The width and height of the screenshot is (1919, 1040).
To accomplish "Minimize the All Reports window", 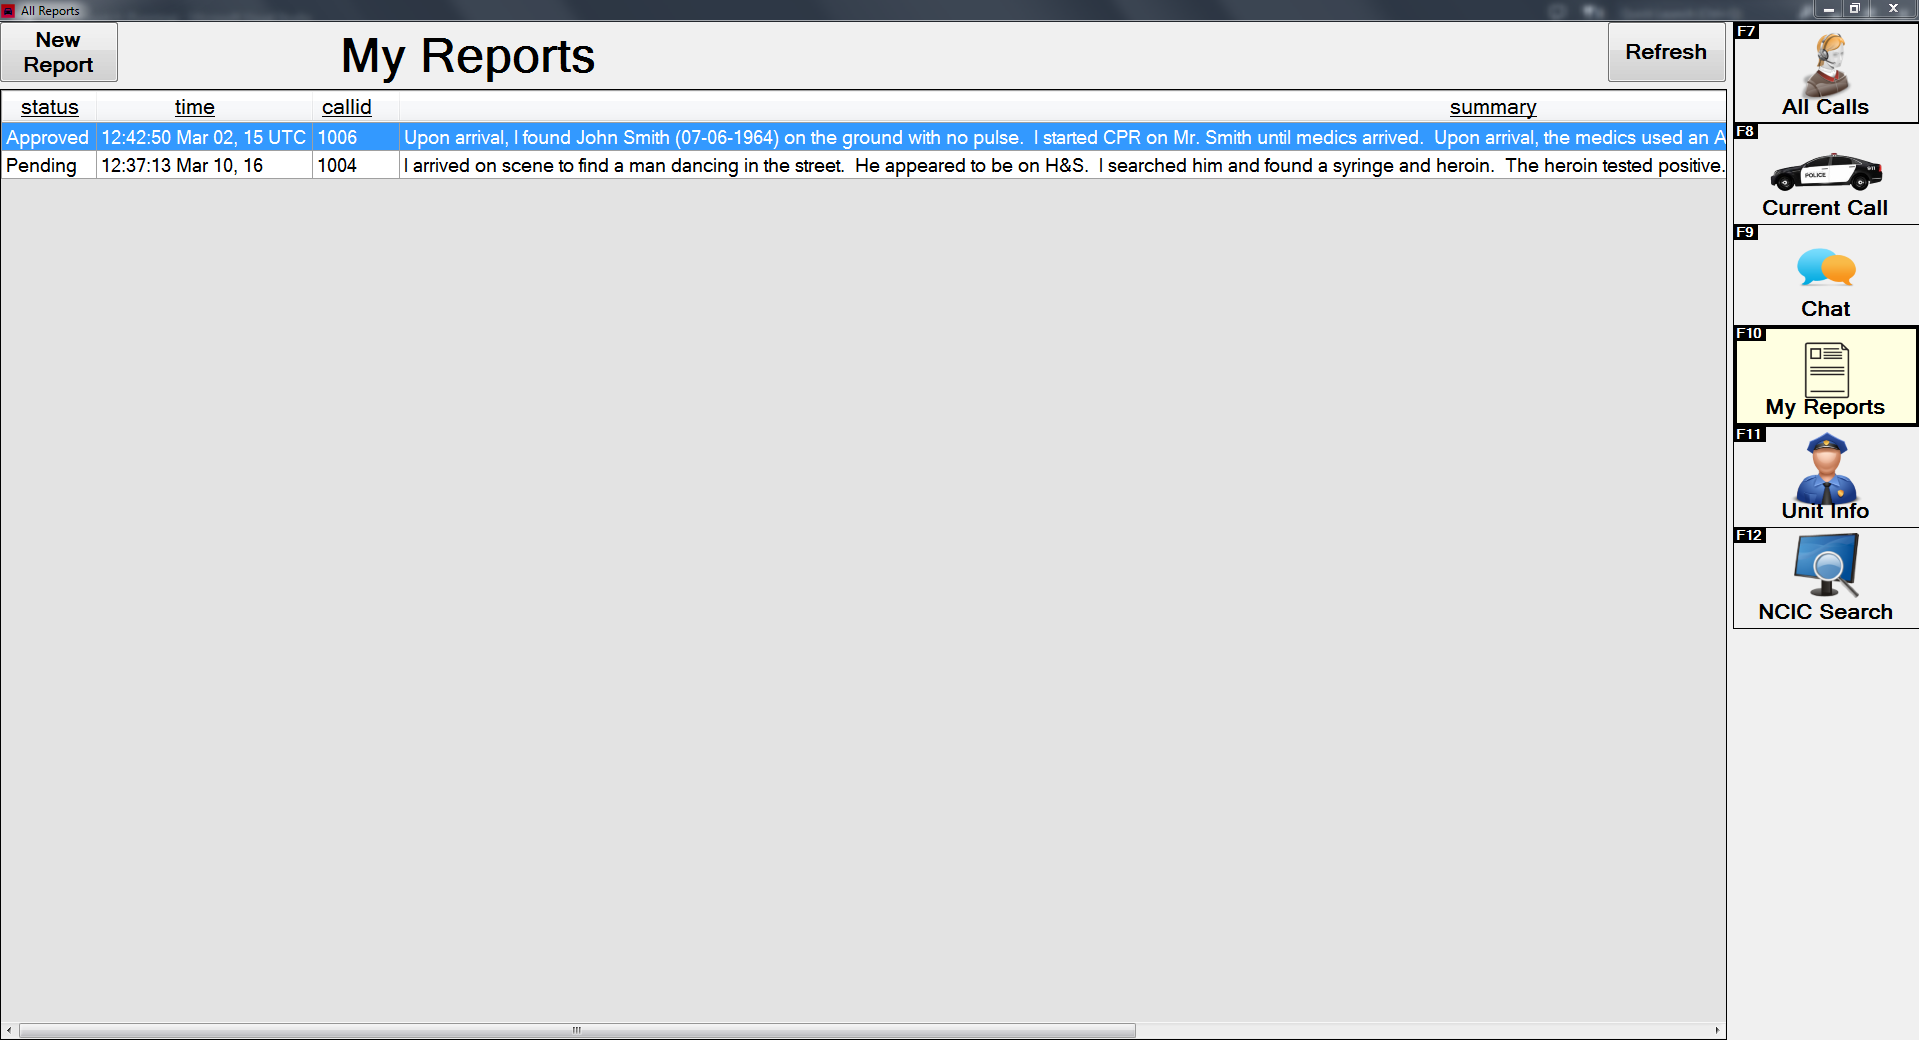I will (1828, 9).
